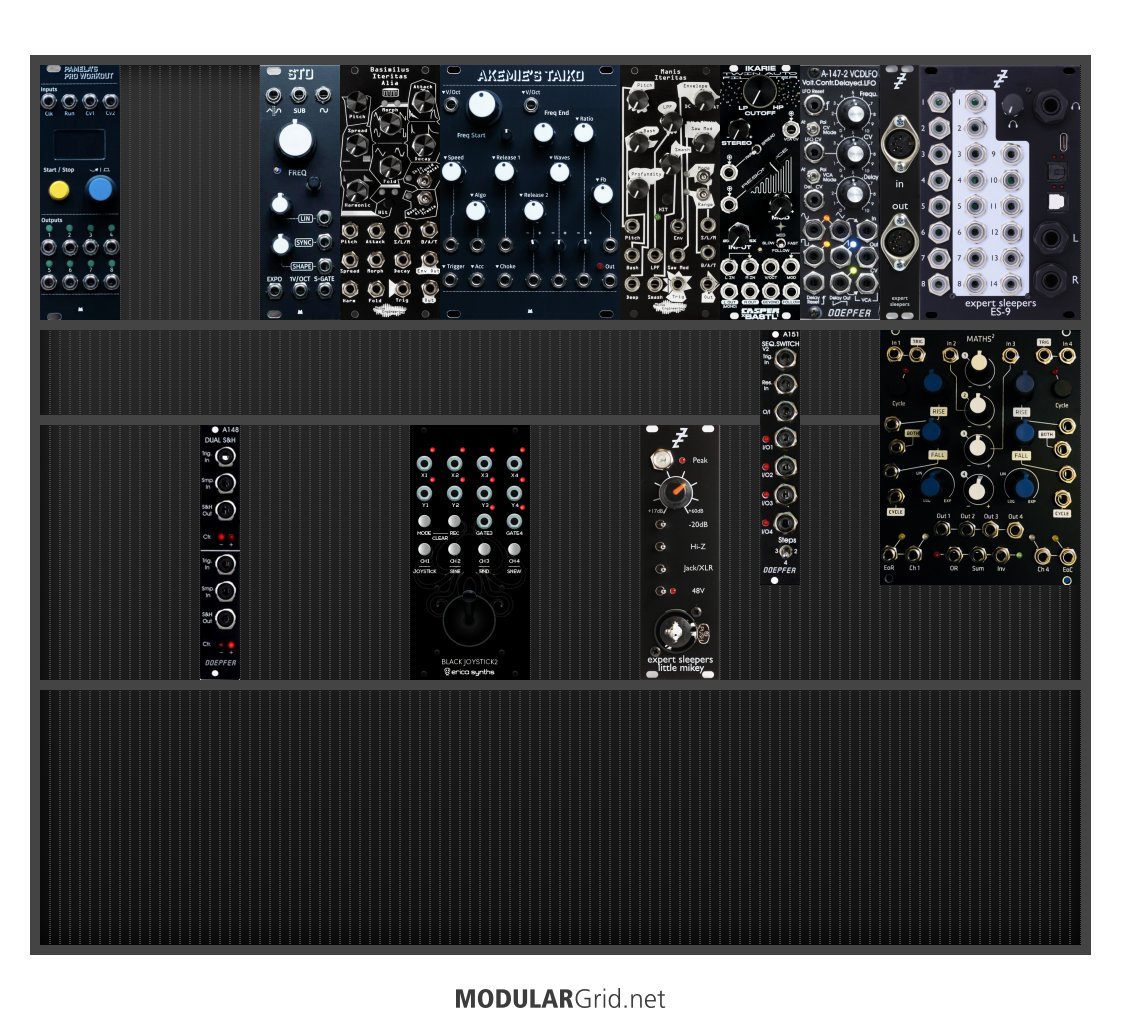Click the Algo knob on Akemie's Taiko

coord(475,210)
